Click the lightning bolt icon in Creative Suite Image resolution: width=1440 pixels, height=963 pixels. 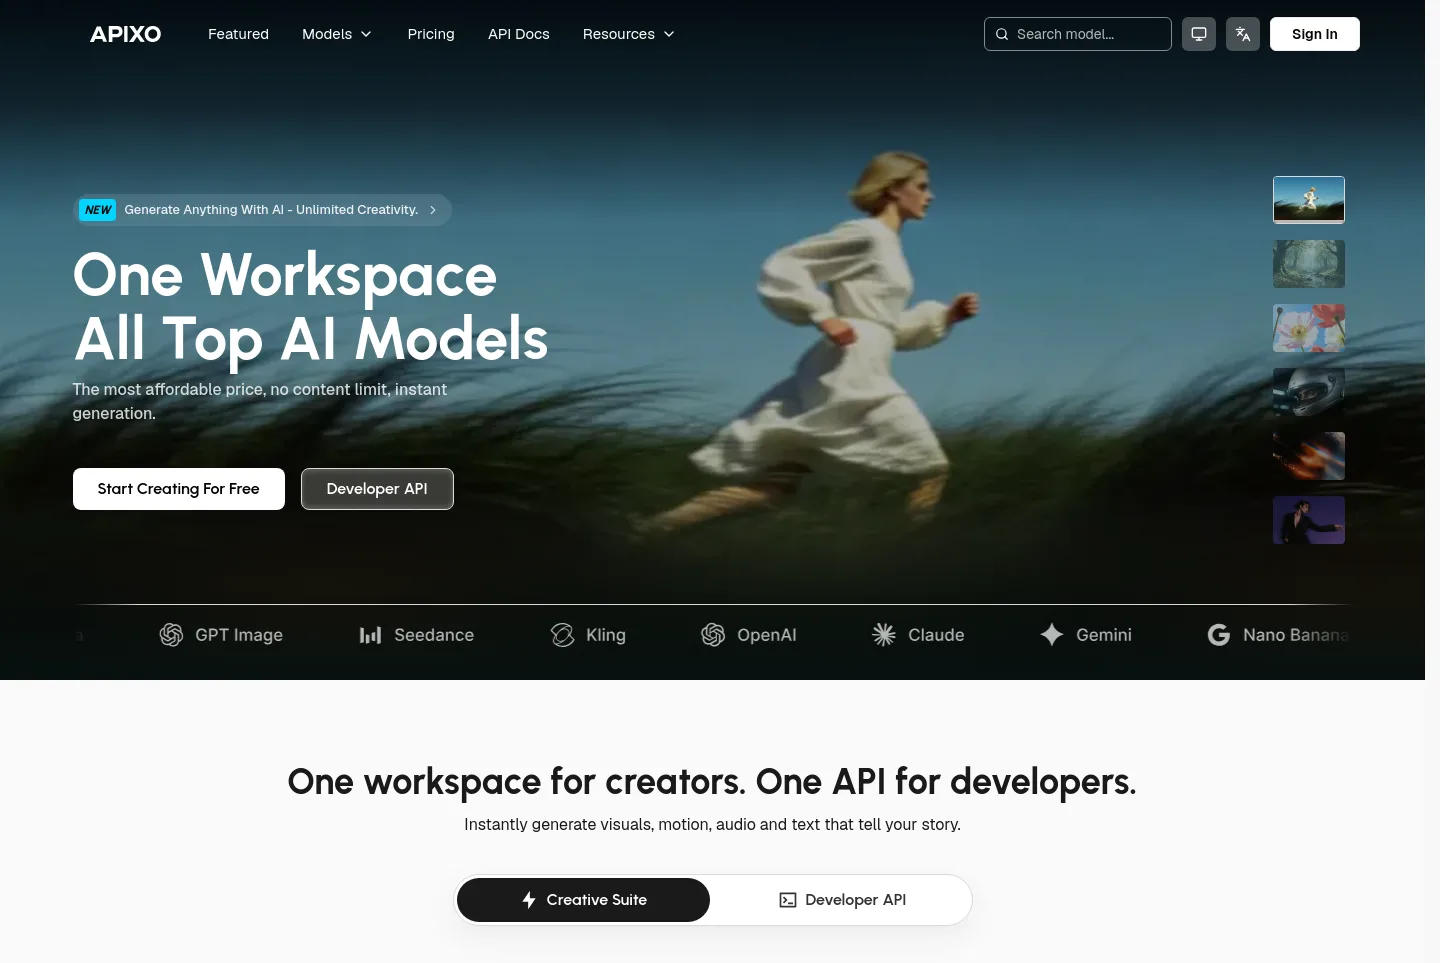529,900
